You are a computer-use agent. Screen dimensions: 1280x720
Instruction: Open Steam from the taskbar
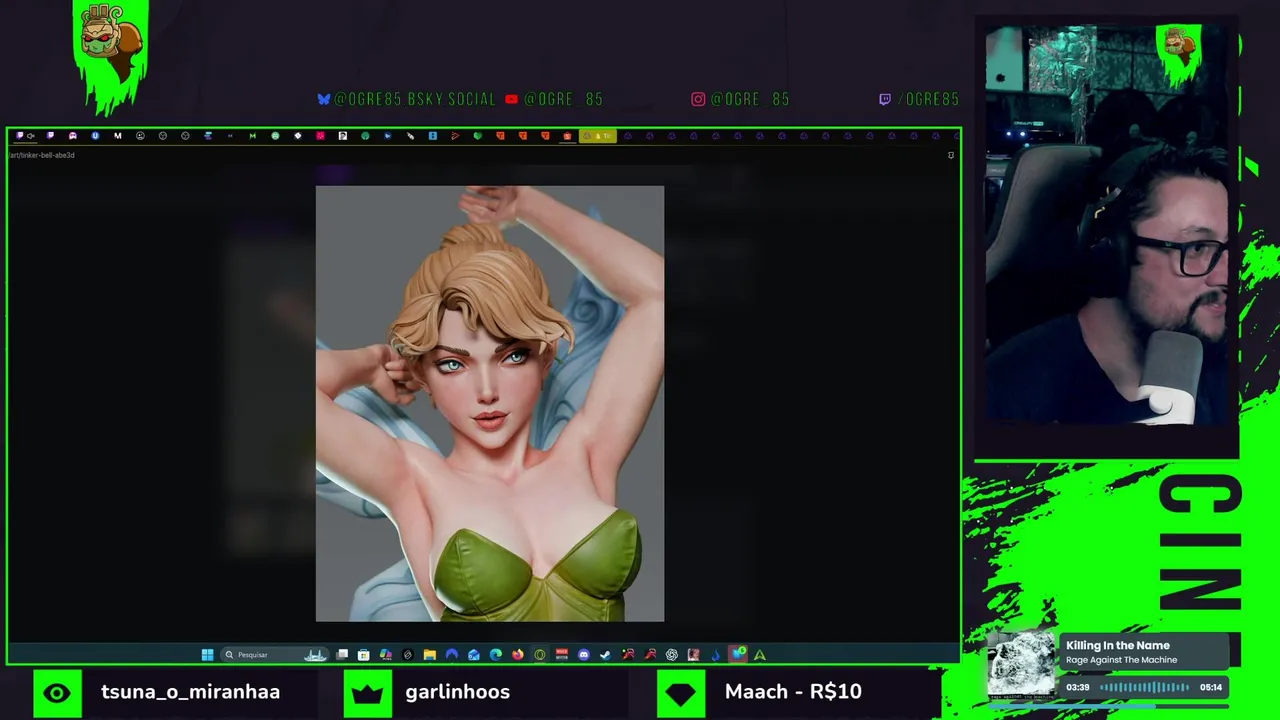tap(605, 655)
